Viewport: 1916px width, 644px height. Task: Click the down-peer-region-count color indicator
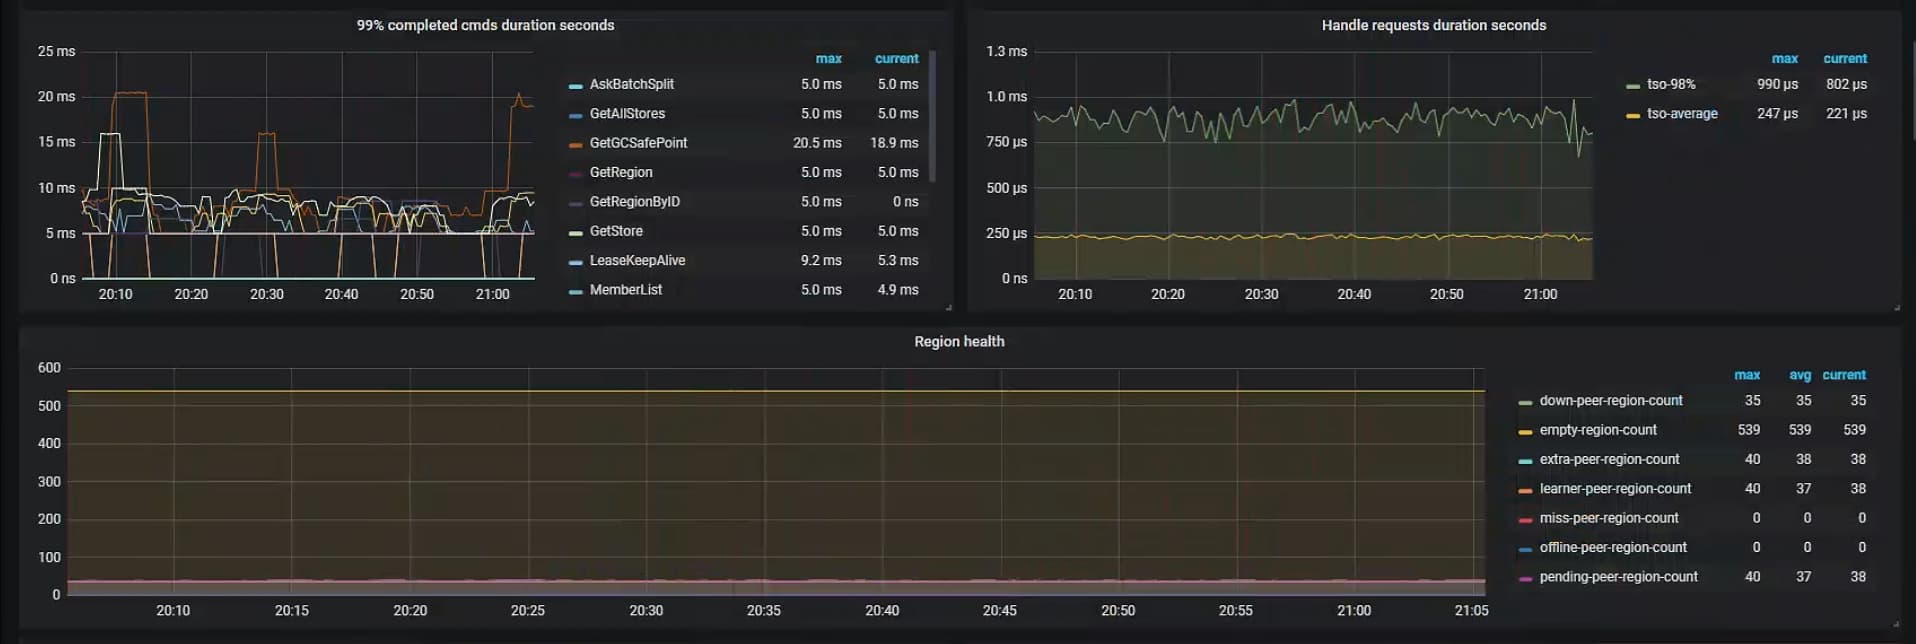click(1524, 402)
